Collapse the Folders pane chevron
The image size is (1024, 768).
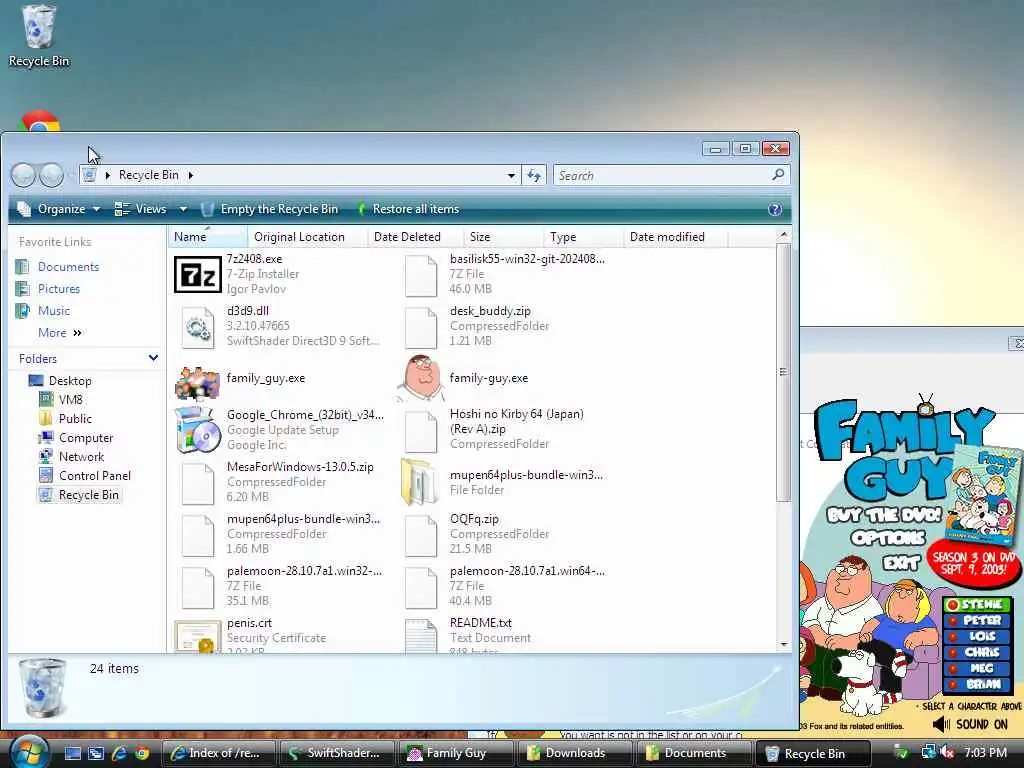(153, 358)
